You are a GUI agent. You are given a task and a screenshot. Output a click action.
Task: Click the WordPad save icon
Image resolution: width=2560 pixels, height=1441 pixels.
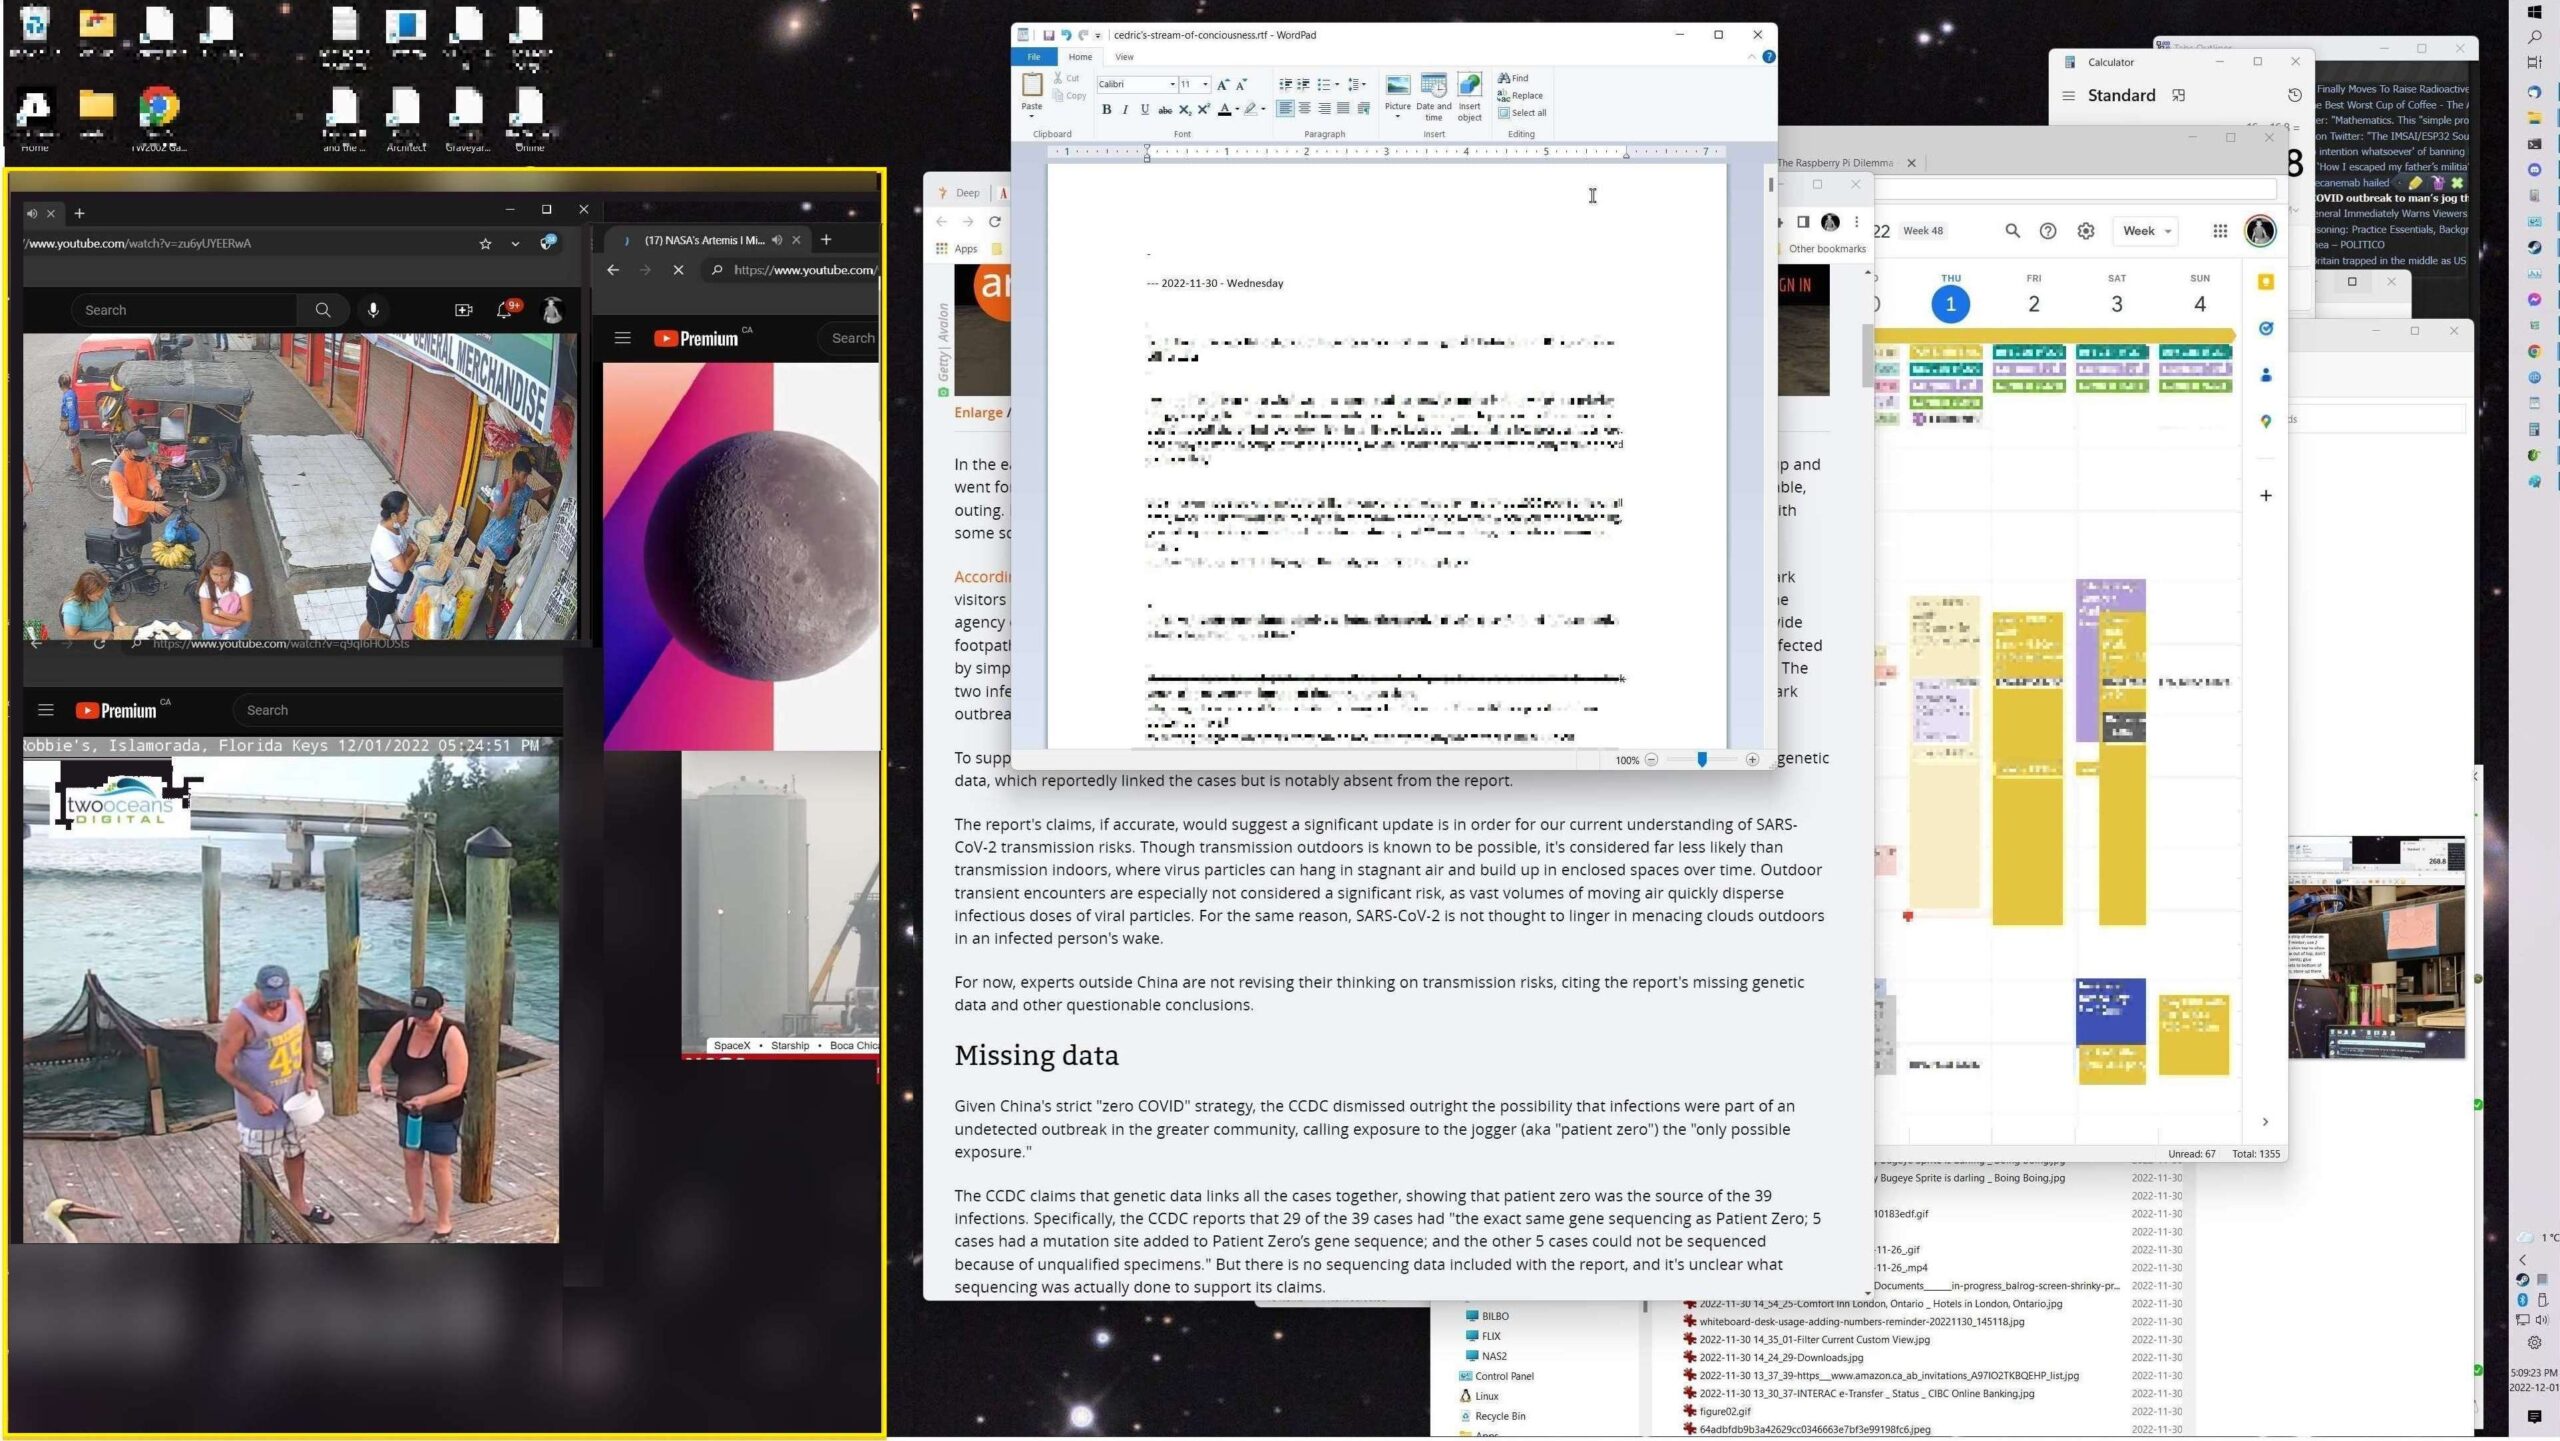[1048, 35]
